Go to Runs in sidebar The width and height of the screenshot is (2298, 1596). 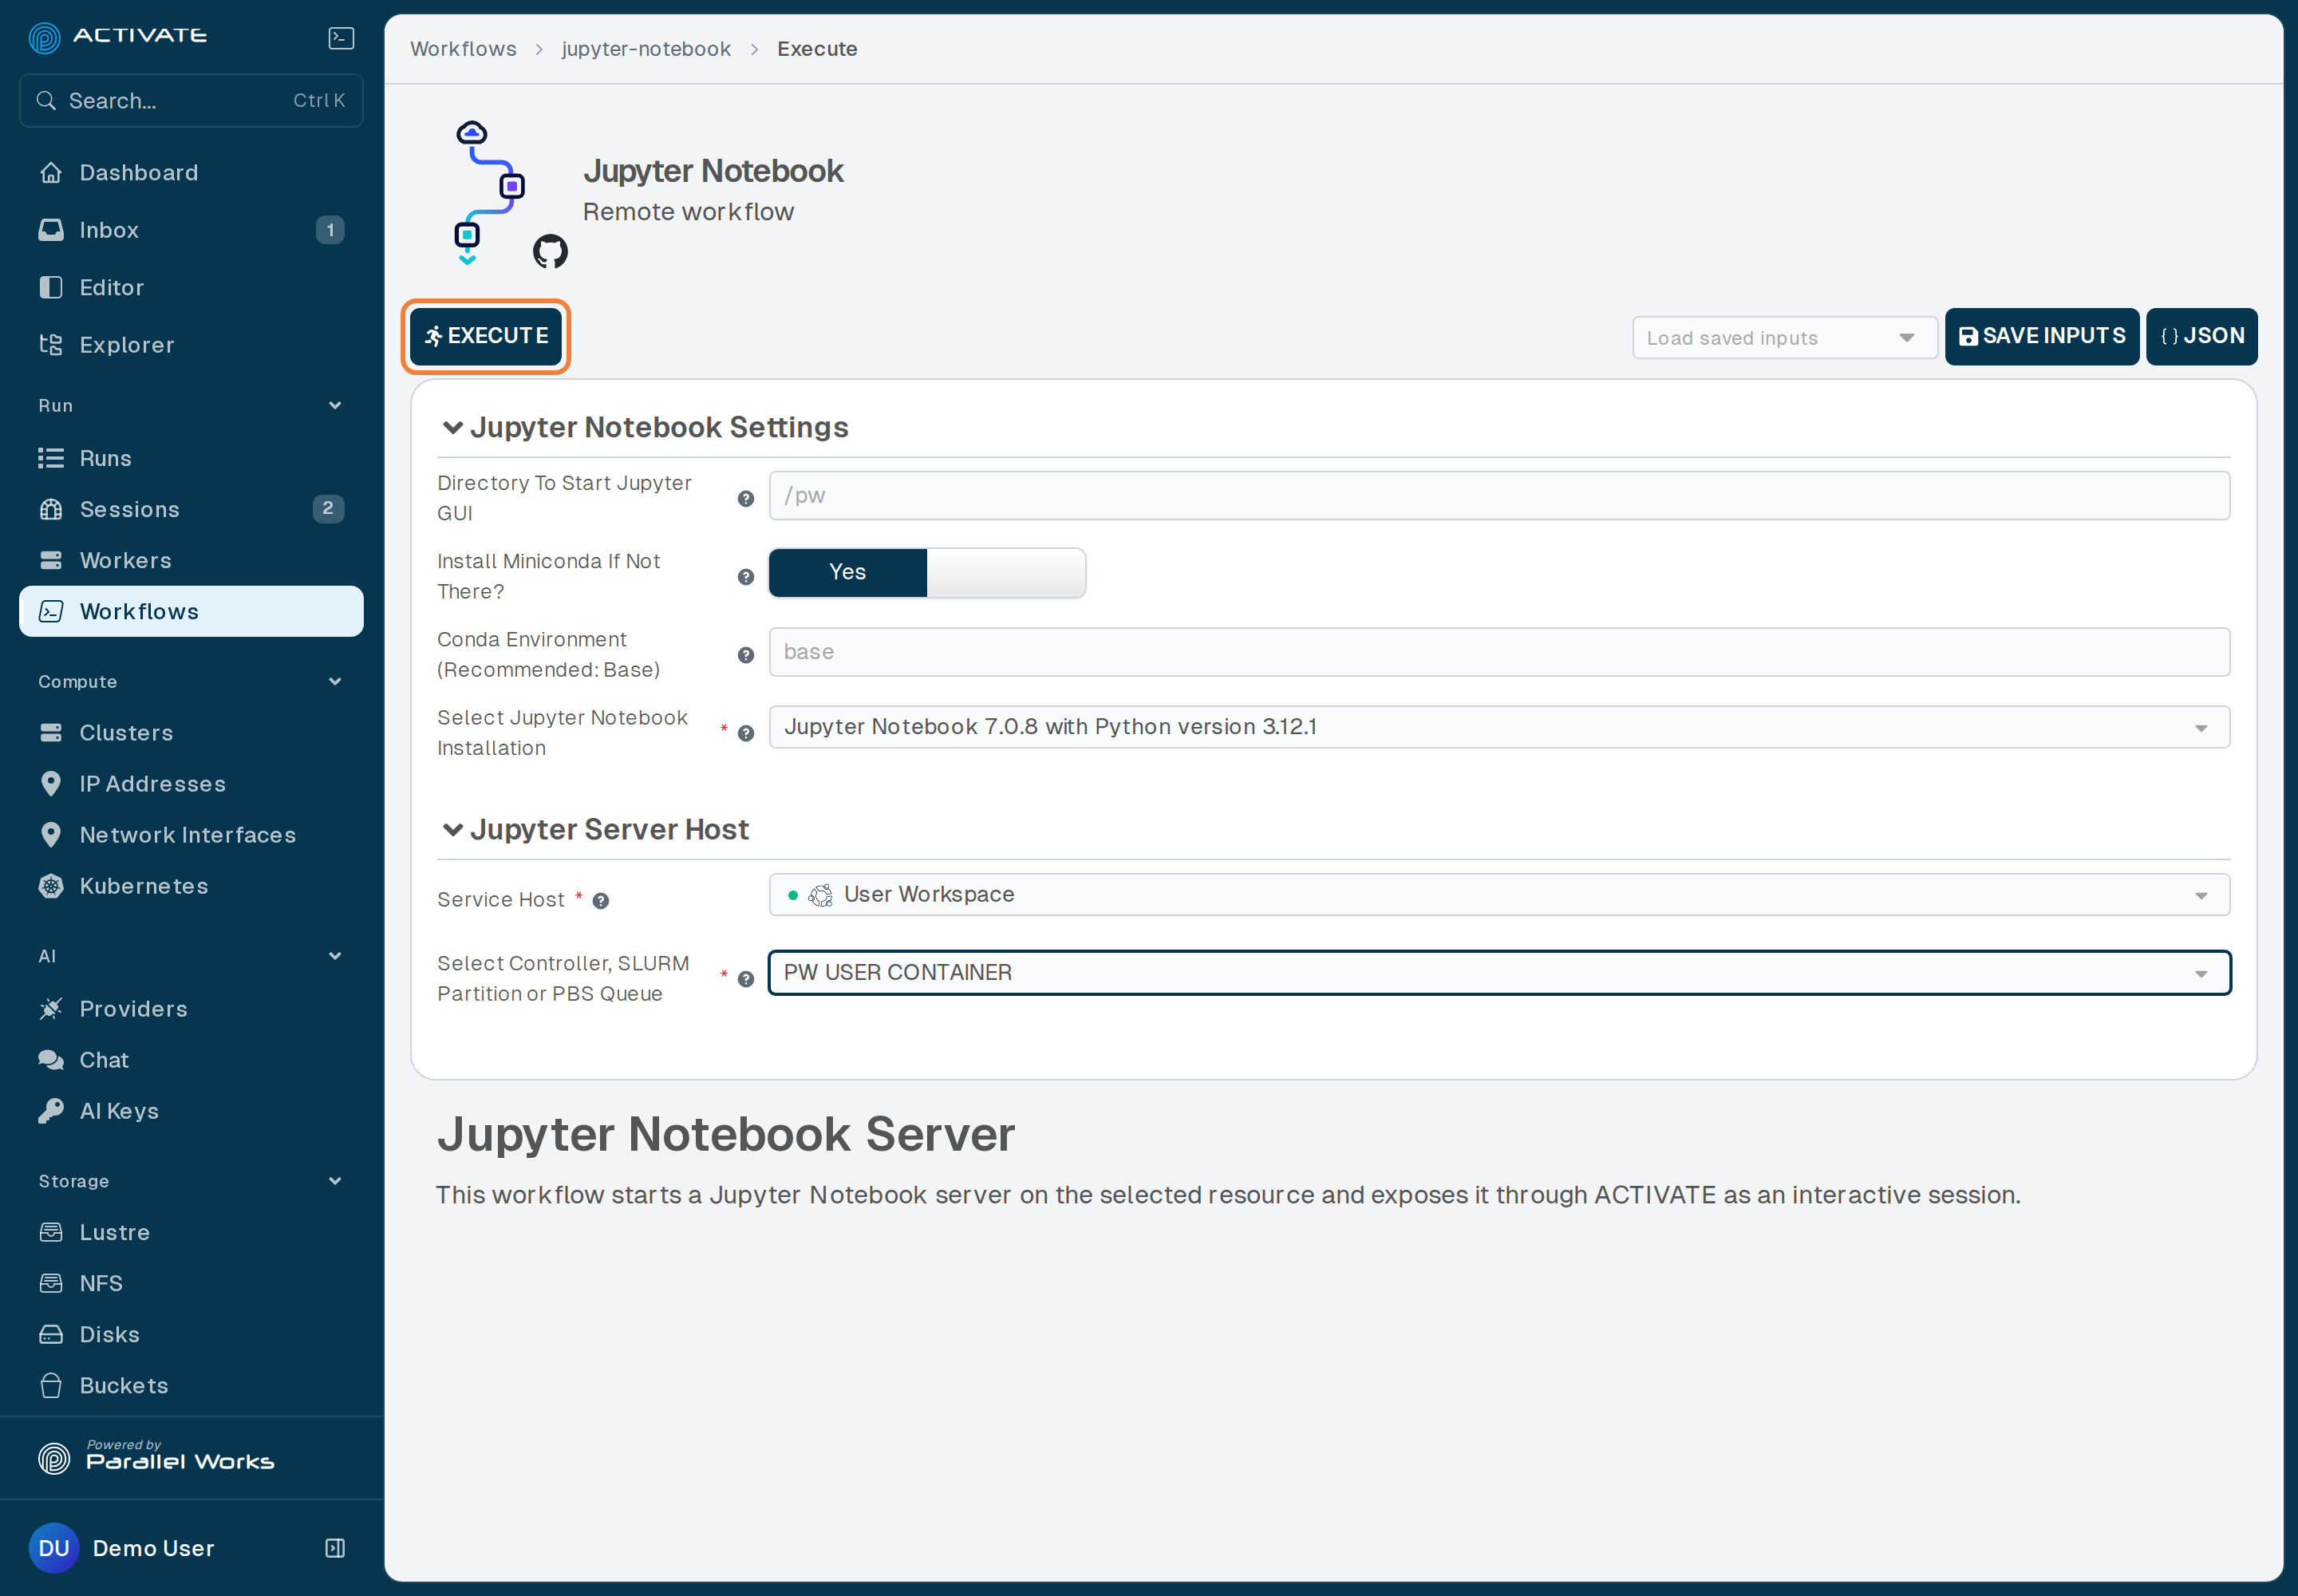coord(191,458)
